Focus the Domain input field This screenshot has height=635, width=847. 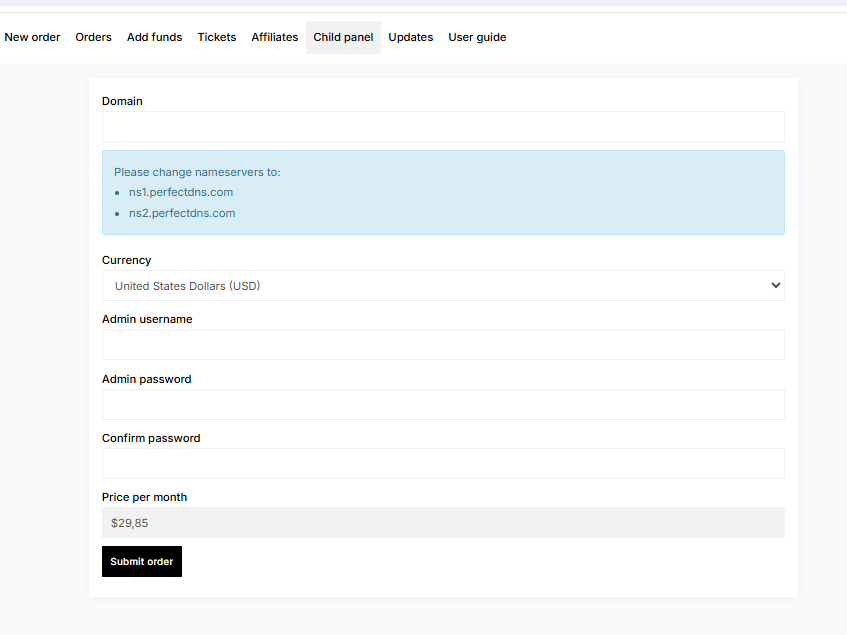[443, 127]
